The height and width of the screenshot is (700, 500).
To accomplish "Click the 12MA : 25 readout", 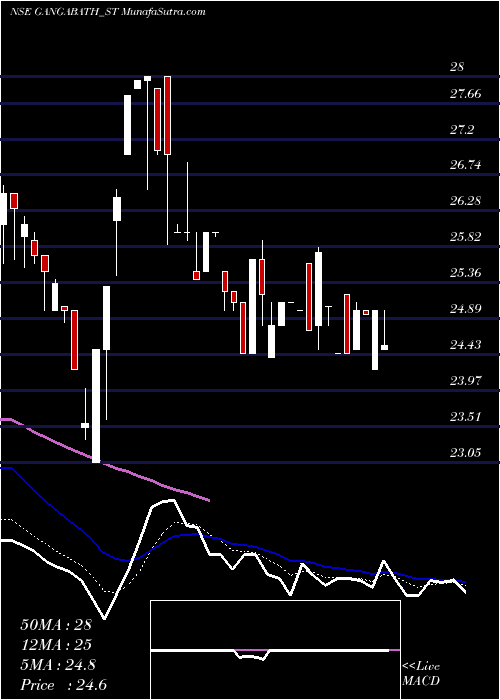I will click(x=56, y=645).
